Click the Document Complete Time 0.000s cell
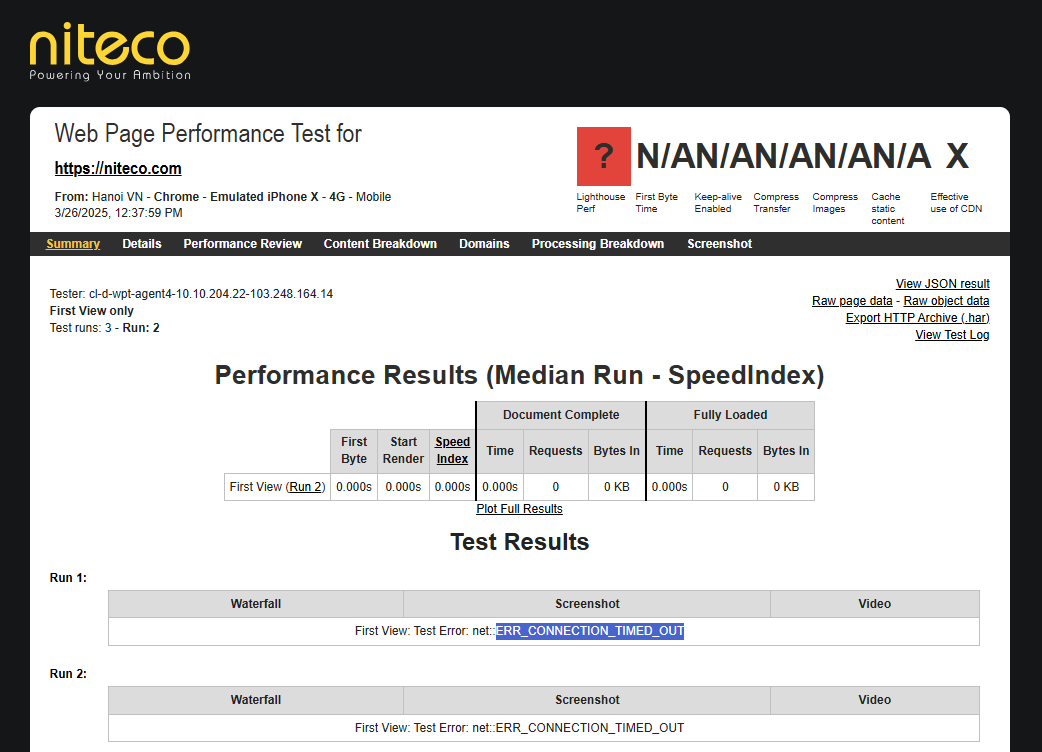The width and height of the screenshot is (1042, 752). point(500,487)
